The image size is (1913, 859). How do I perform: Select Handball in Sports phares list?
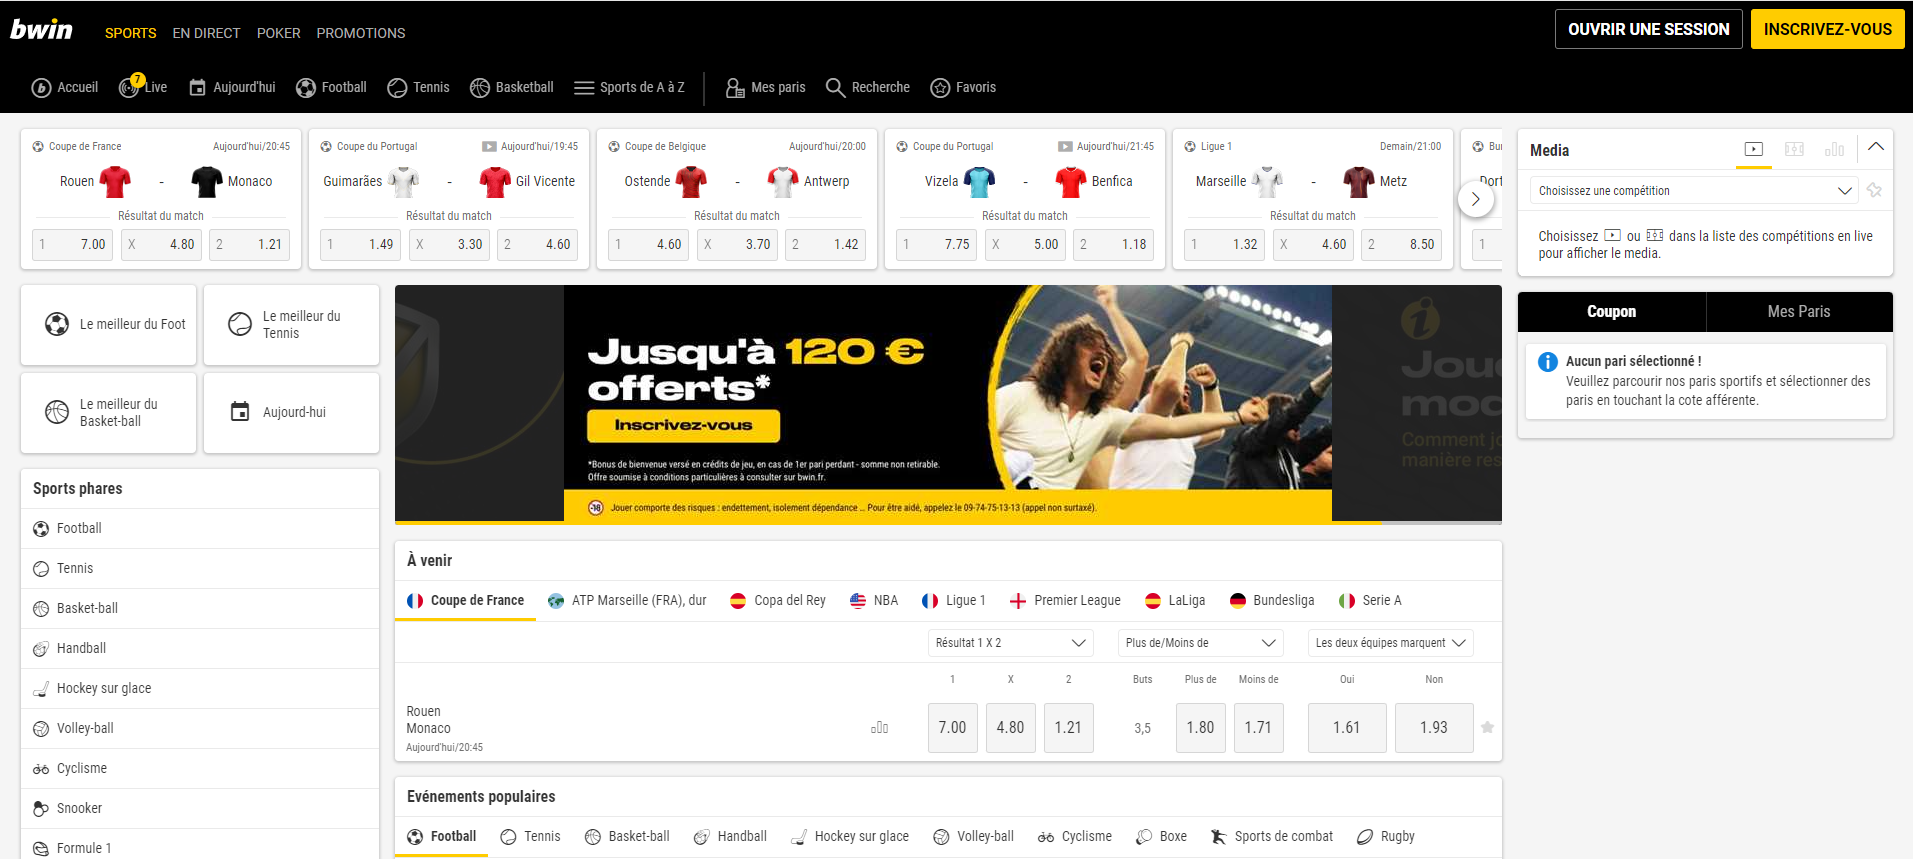click(200, 648)
